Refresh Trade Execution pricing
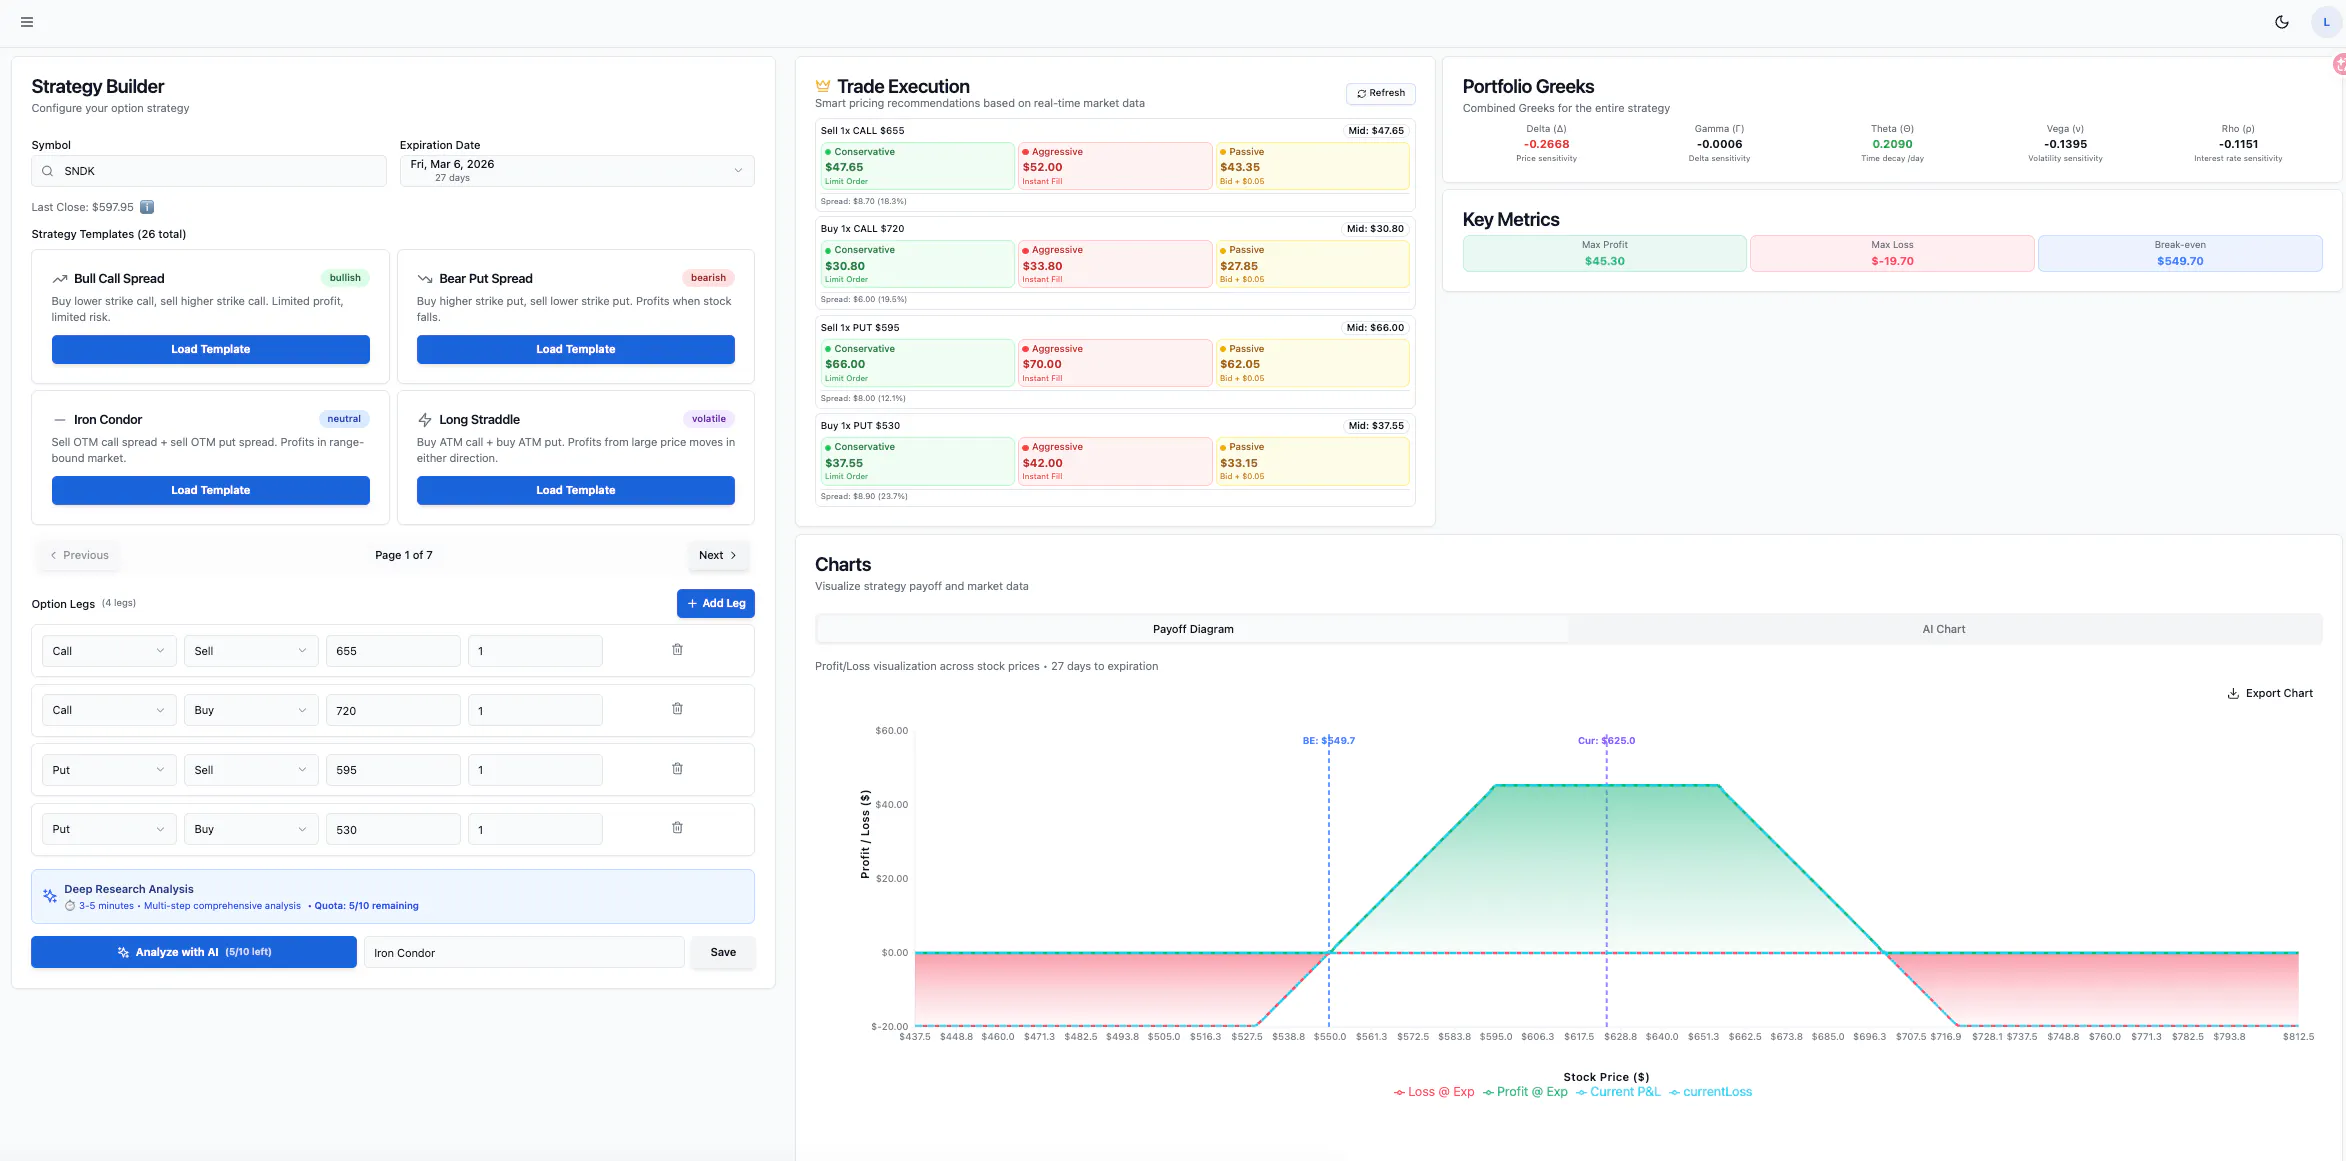The height and width of the screenshot is (1161, 2346). pyautogui.click(x=1381, y=93)
